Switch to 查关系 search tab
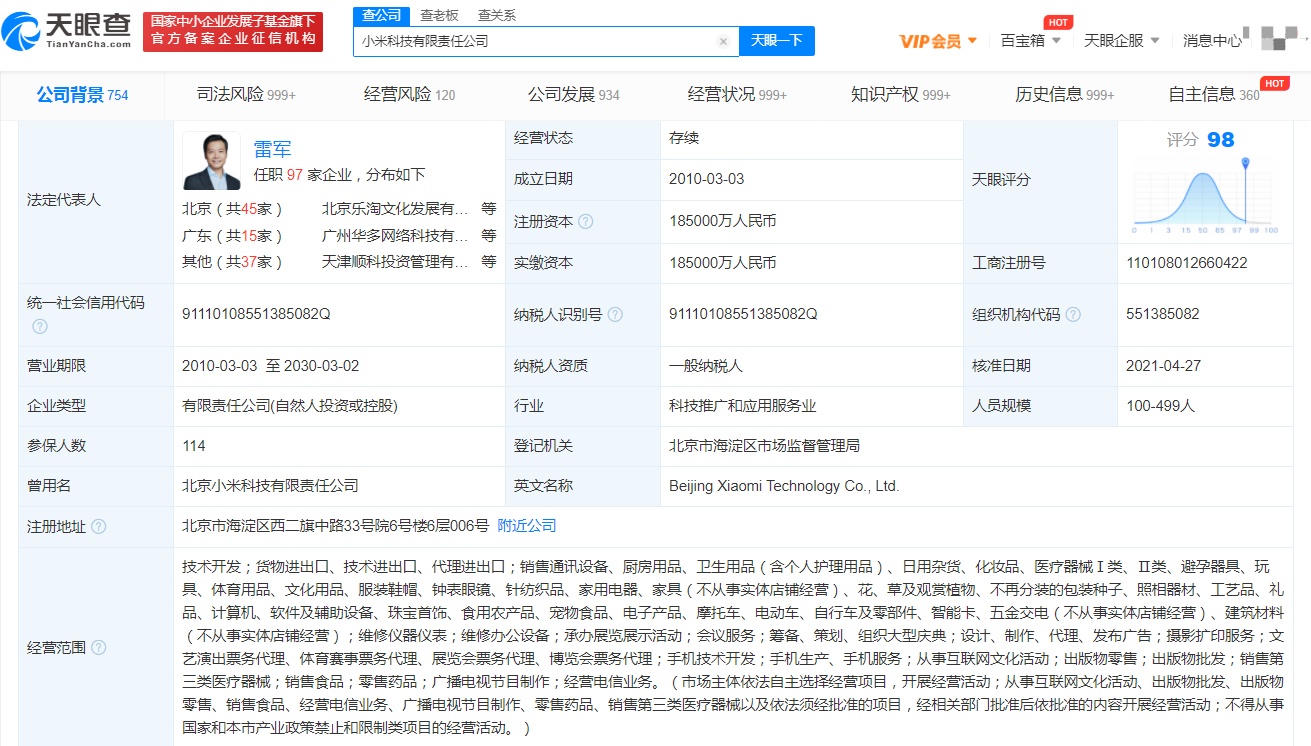1311x746 pixels. tap(497, 15)
